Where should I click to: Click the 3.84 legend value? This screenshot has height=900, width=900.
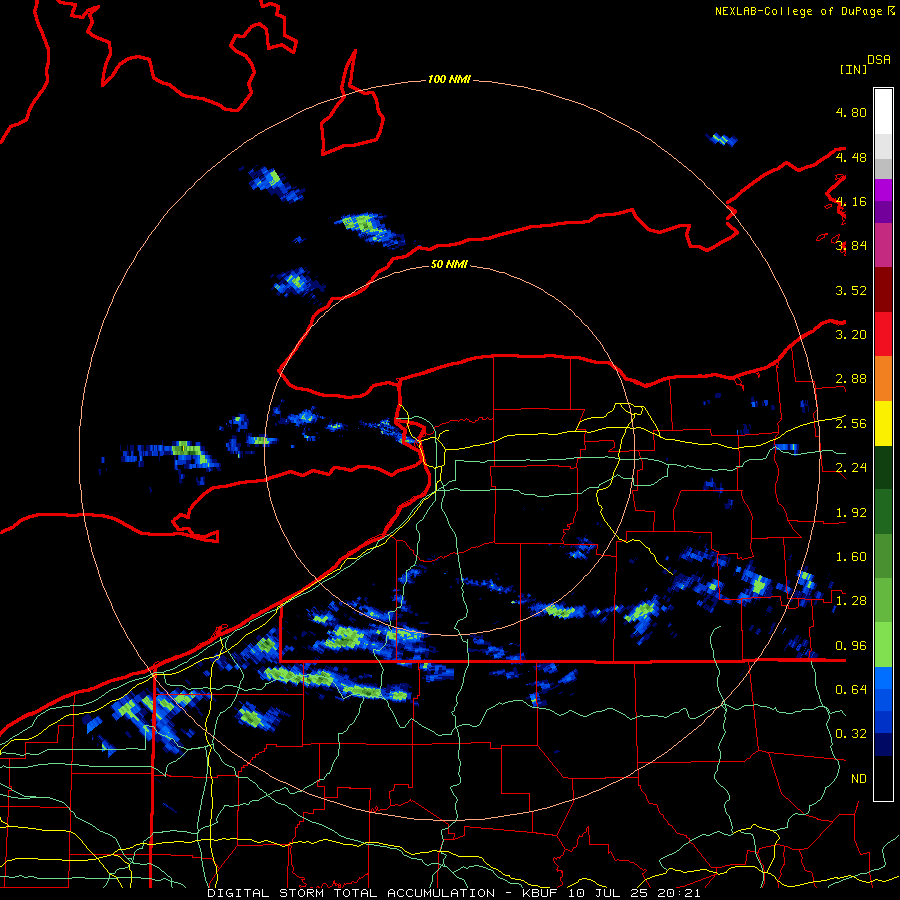point(851,246)
